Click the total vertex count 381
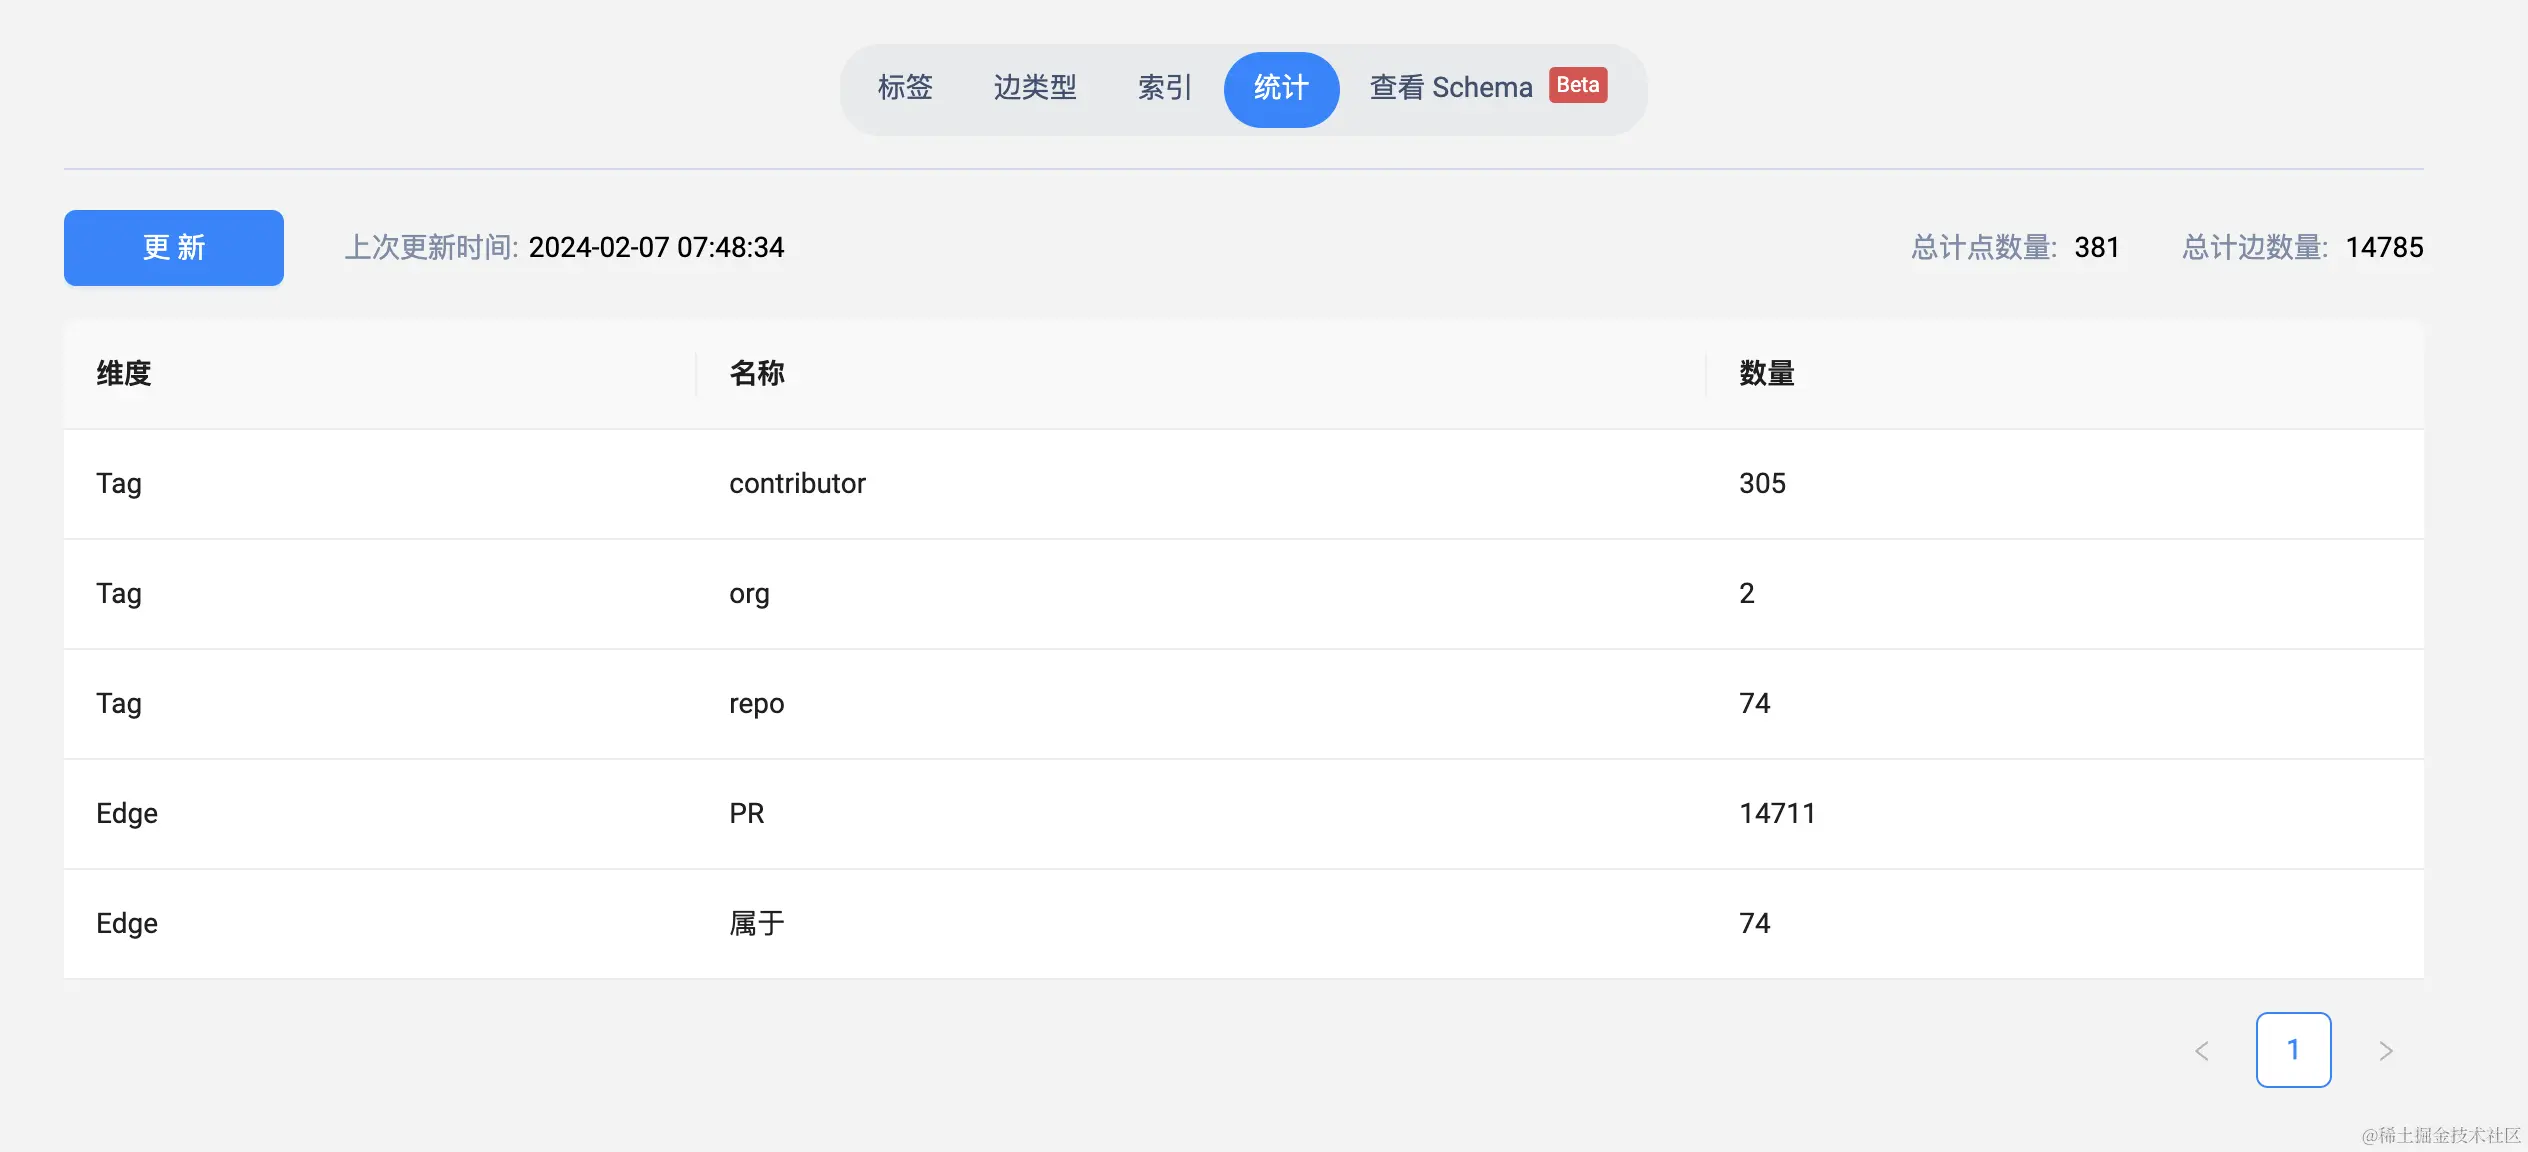 click(x=2096, y=247)
